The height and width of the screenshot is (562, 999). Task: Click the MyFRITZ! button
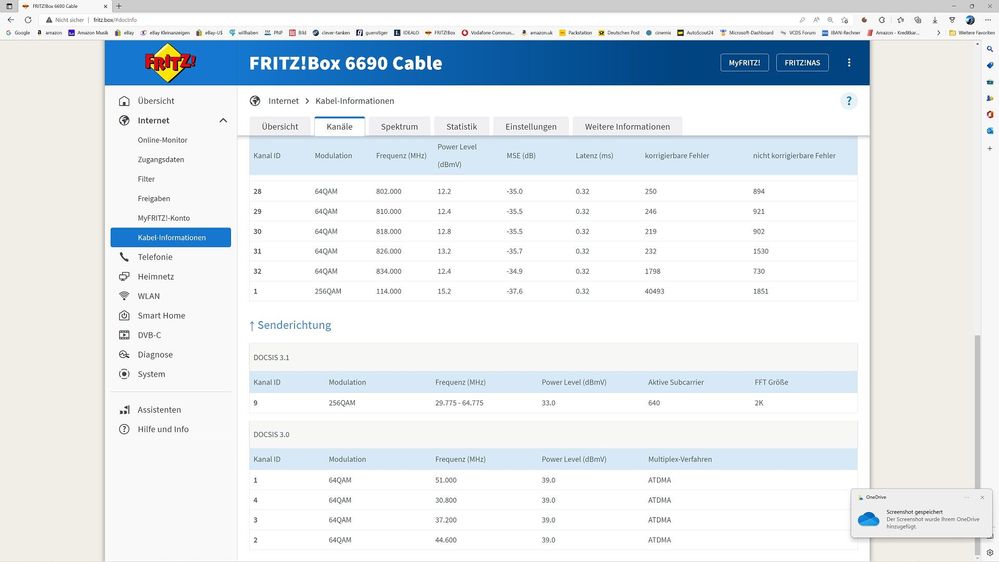pos(744,62)
